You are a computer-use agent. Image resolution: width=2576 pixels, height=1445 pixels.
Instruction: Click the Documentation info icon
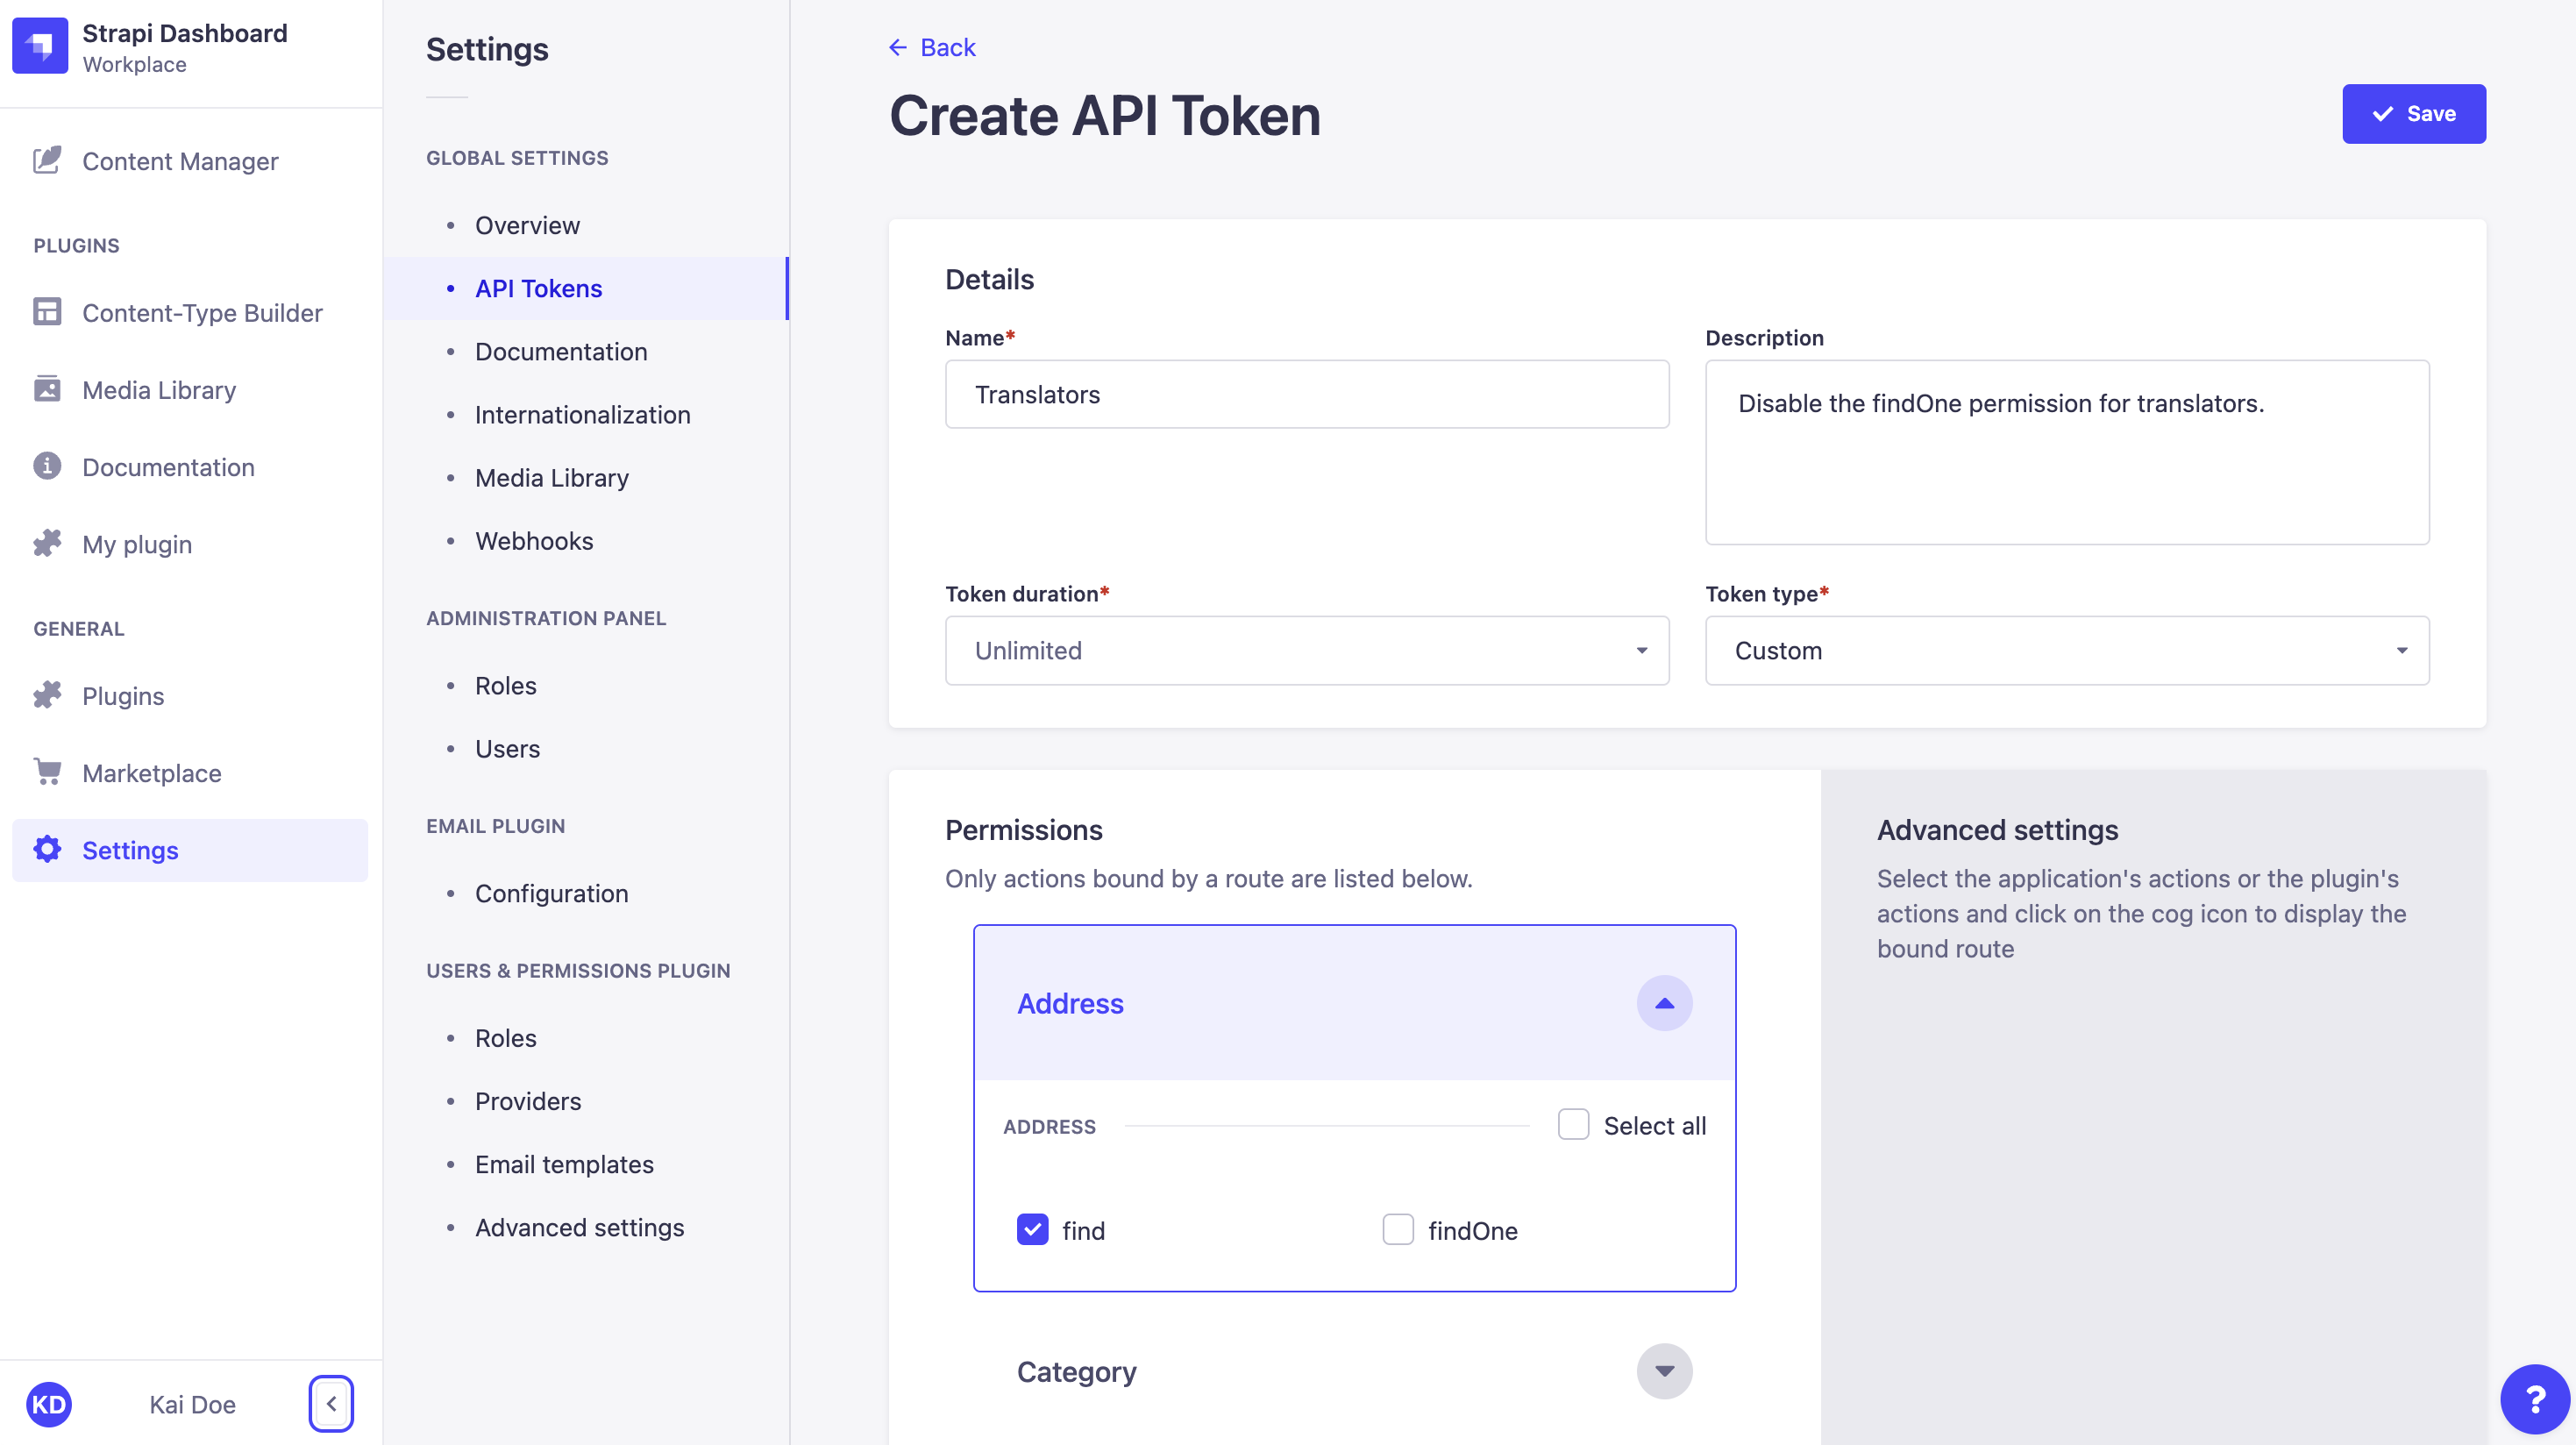tap(47, 466)
